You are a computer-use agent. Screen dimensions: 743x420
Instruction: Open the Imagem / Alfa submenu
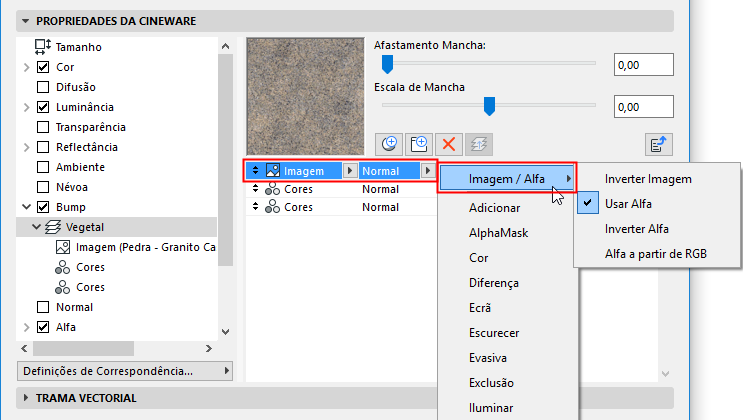507,179
